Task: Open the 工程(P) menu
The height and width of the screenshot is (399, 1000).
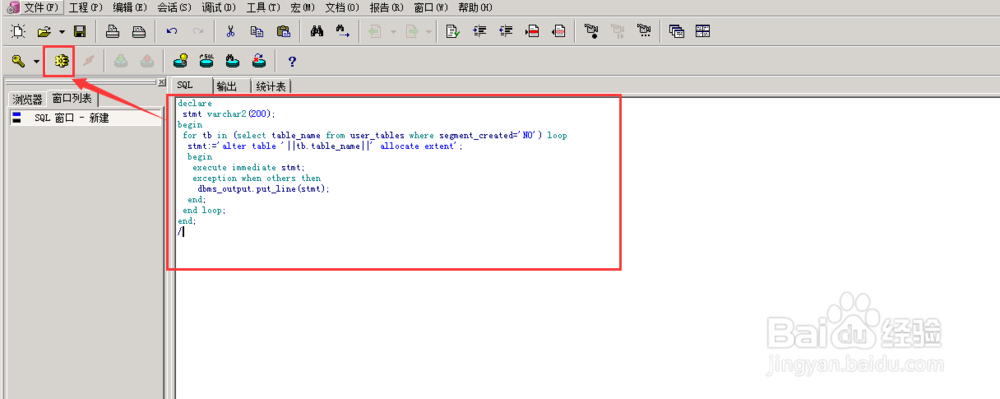Action: (x=85, y=8)
